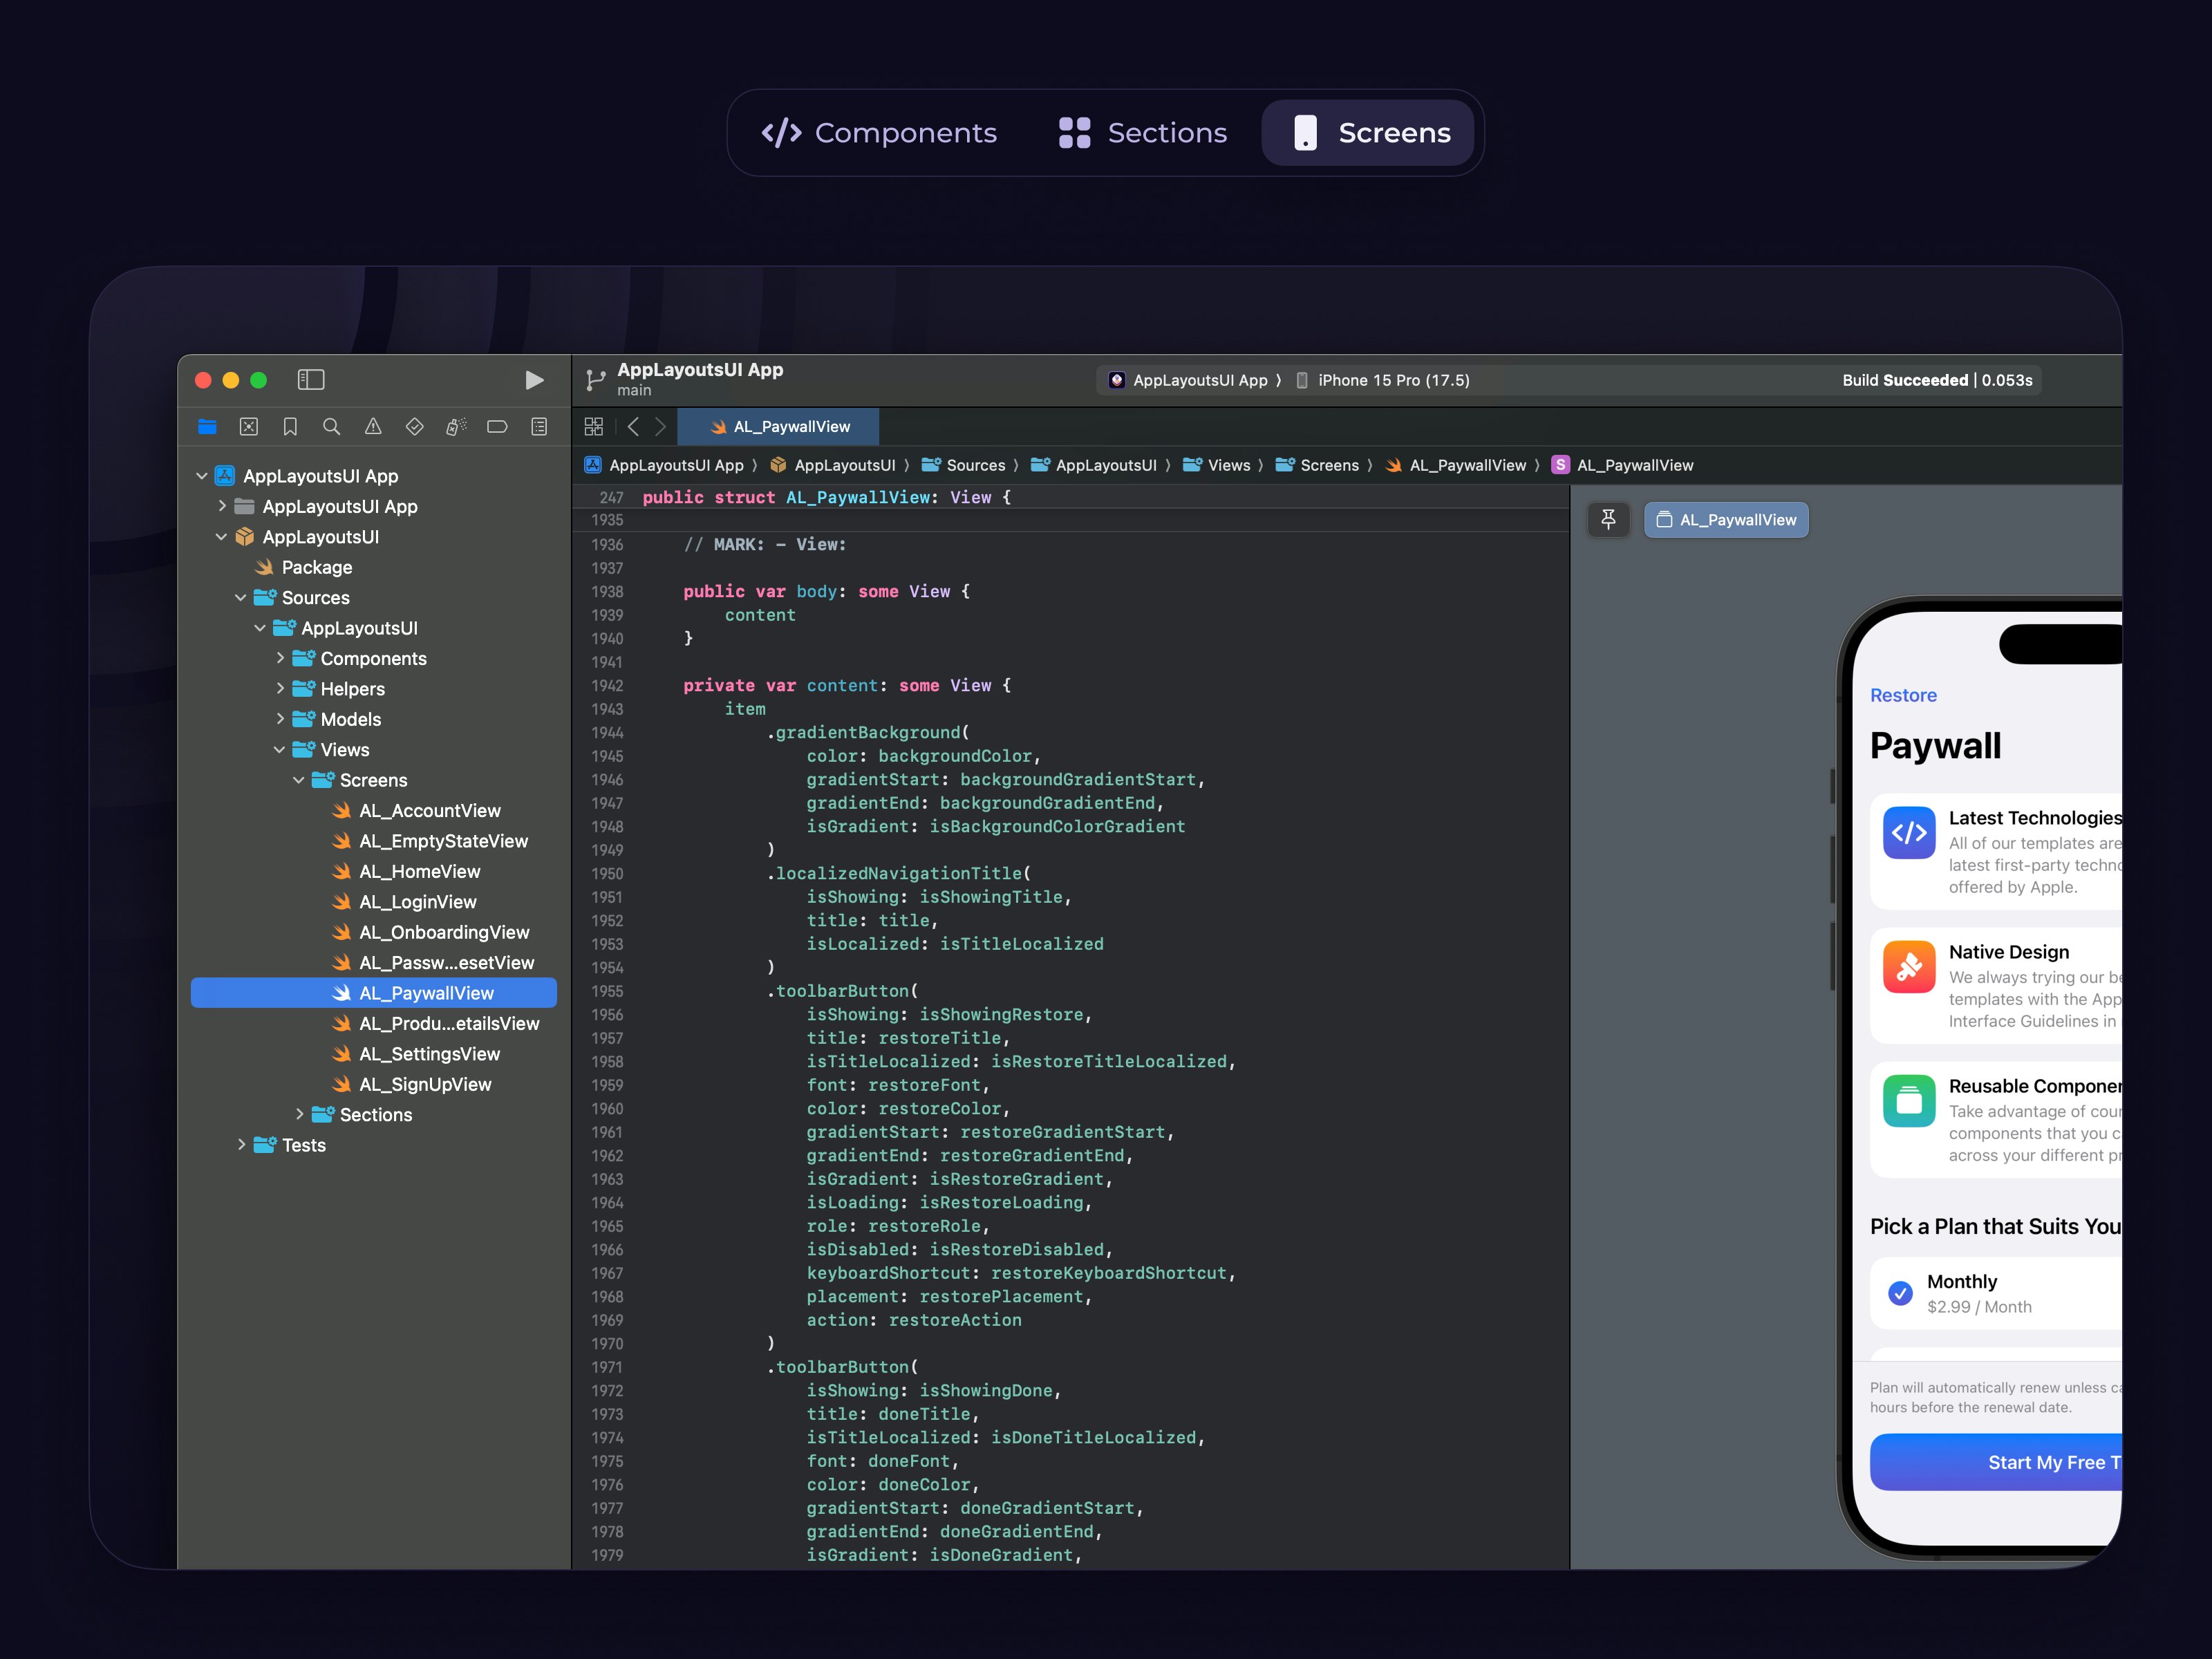Open the source control branch icon
This screenshot has width=2212, height=1659.
pos(596,380)
